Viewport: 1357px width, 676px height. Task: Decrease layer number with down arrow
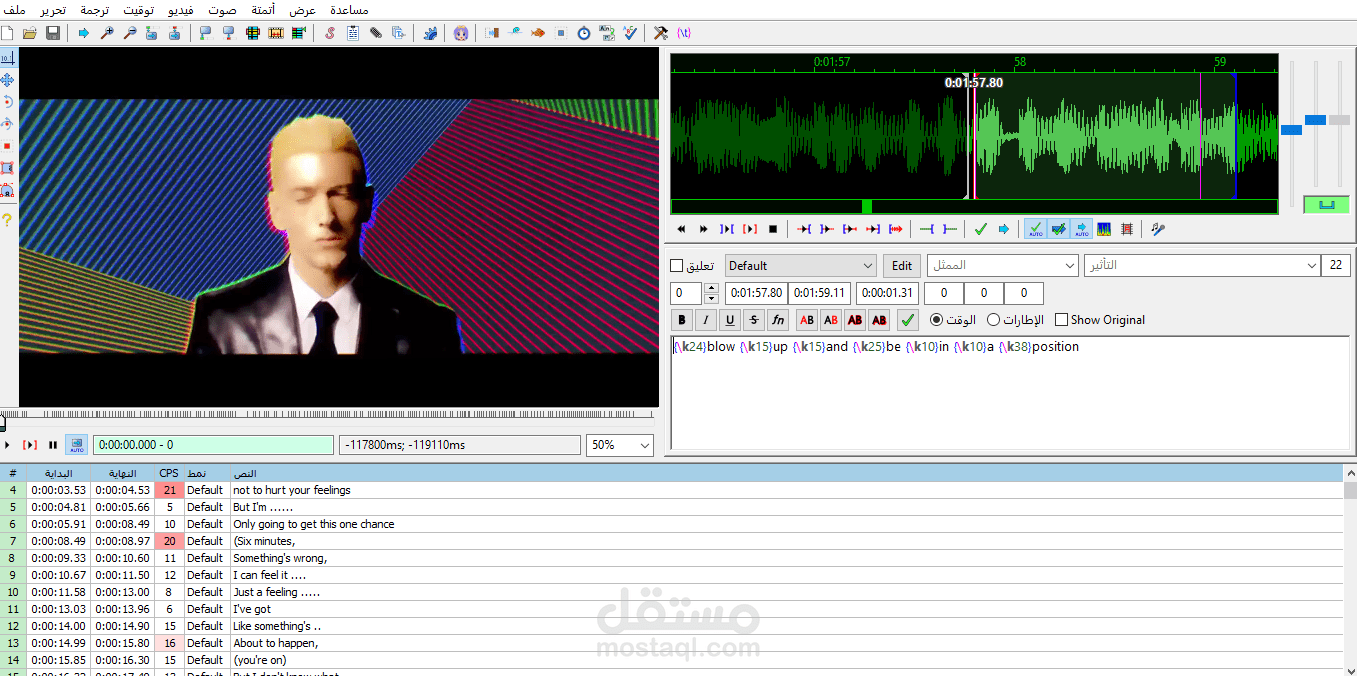click(x=711, y=298)
